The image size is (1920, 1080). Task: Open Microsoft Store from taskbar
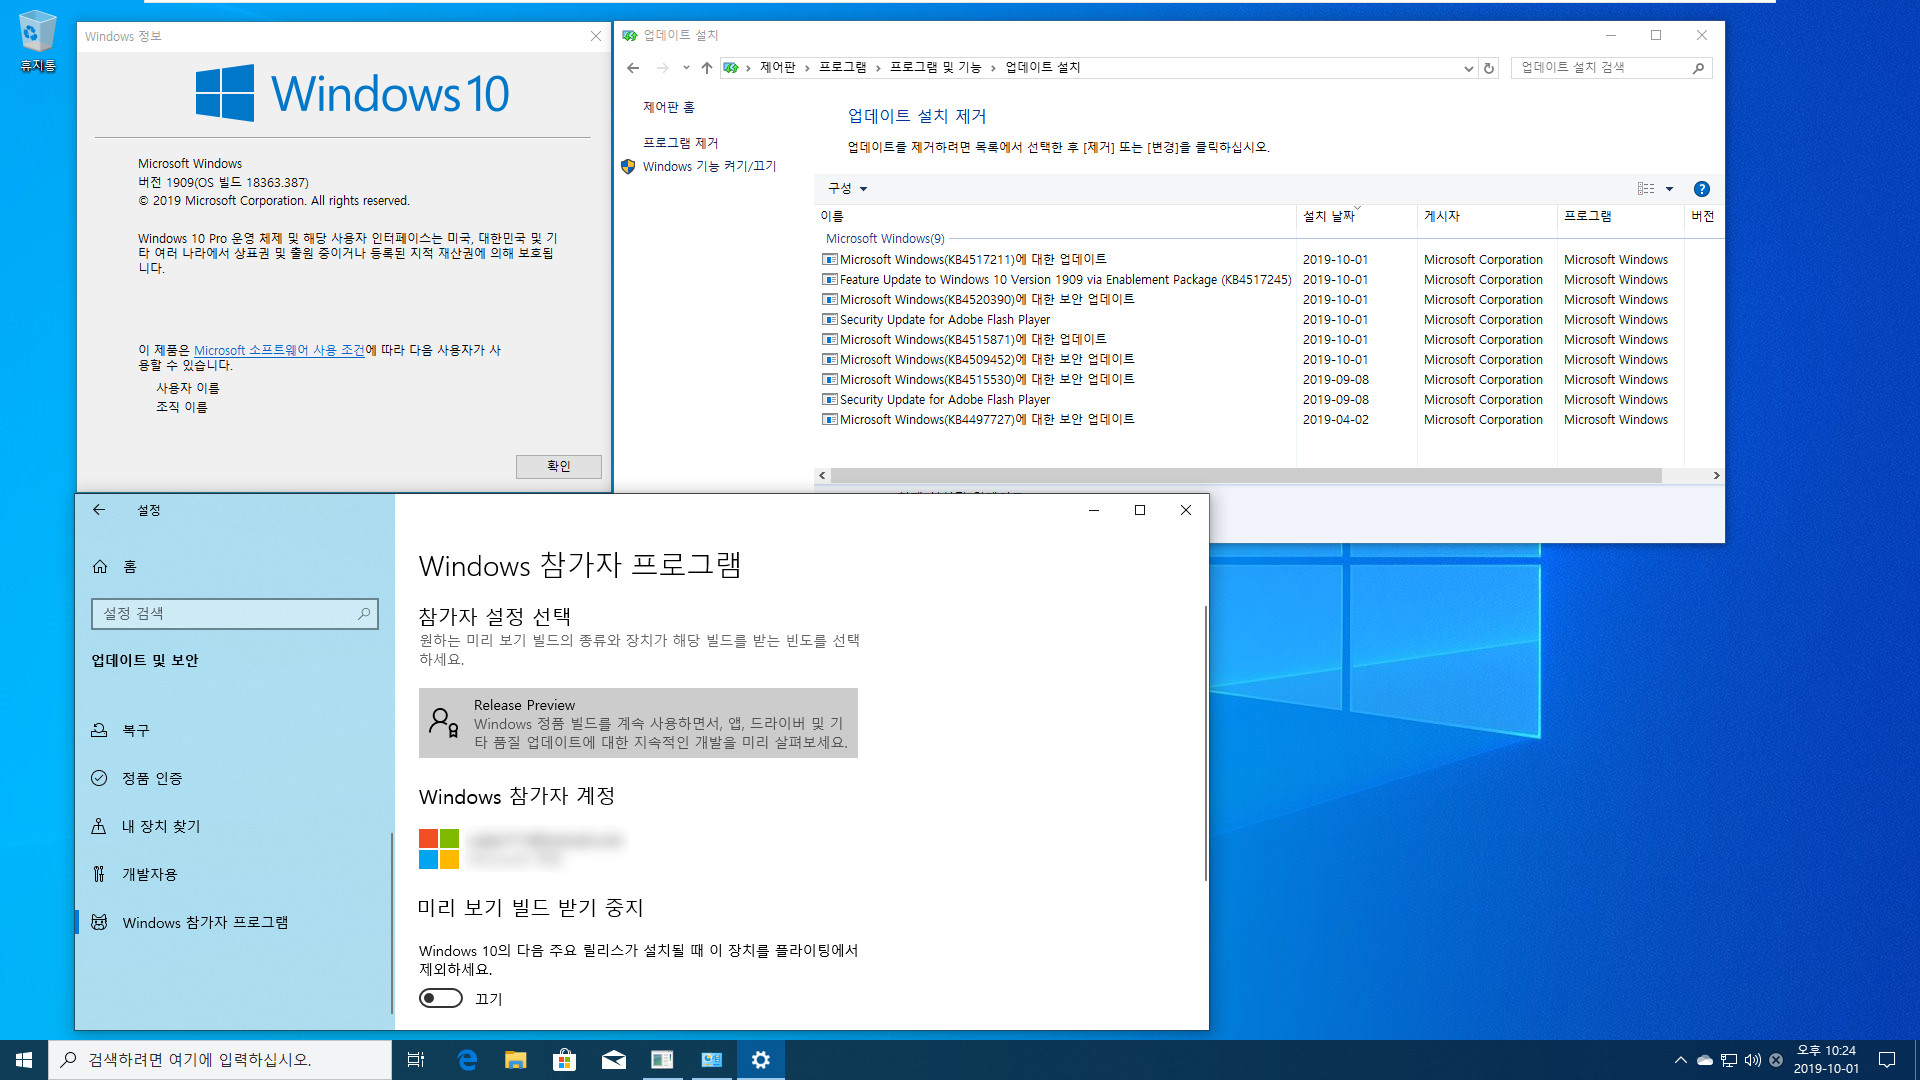(565, 1060)
